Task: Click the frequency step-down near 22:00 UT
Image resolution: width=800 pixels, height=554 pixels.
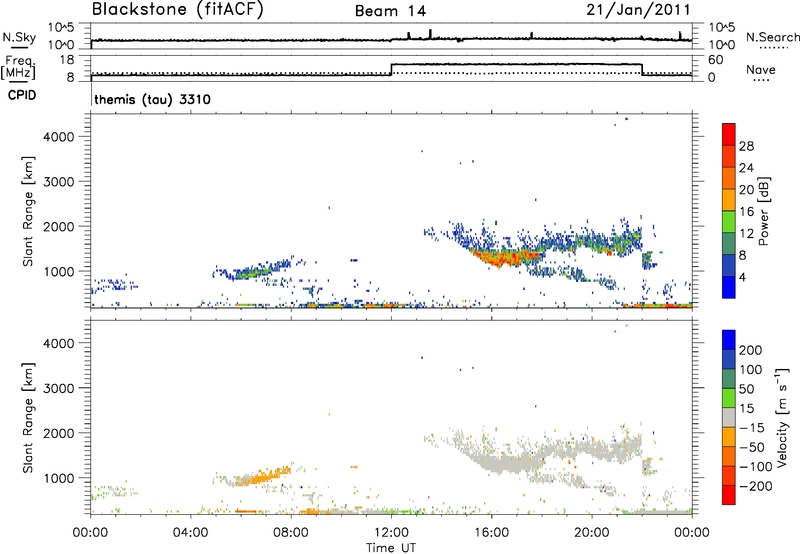Action: [642, 69]
